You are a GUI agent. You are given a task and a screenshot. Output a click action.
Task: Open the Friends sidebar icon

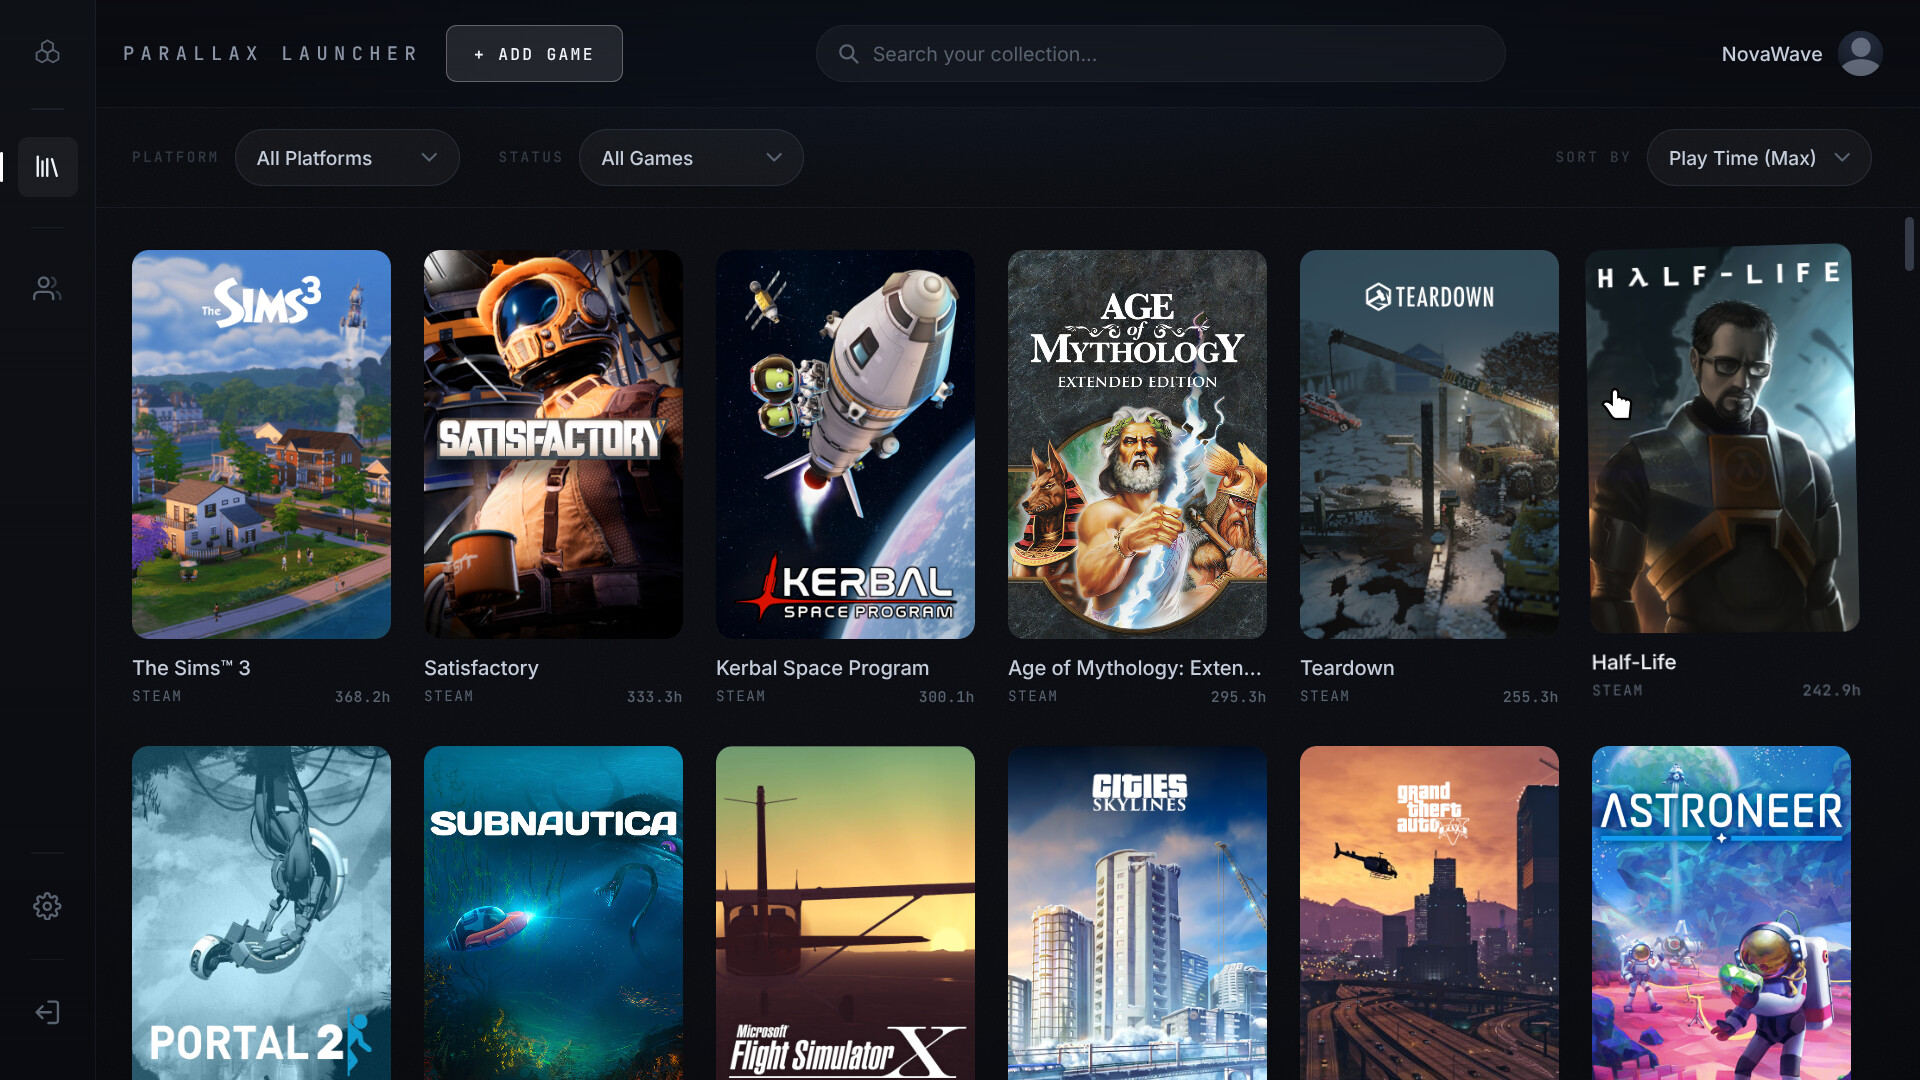pyautogui.click(x=47, y=289)
